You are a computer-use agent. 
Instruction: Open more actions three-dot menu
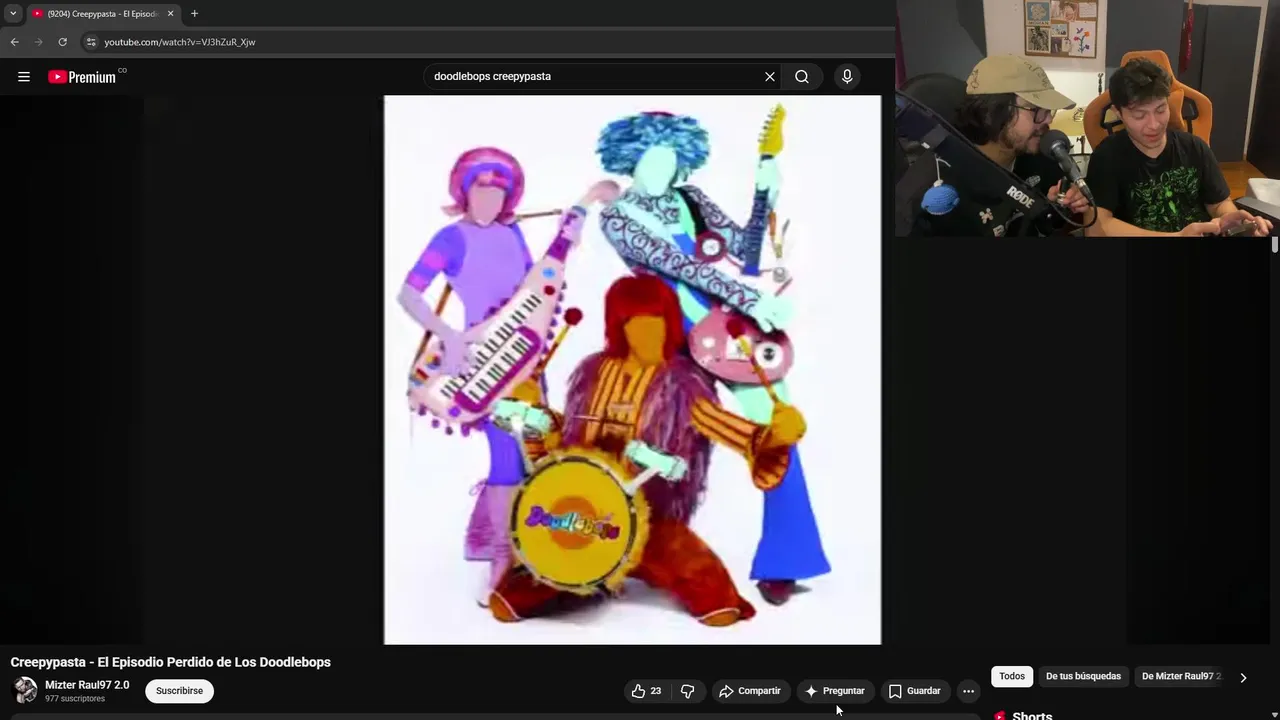point(968,691)
